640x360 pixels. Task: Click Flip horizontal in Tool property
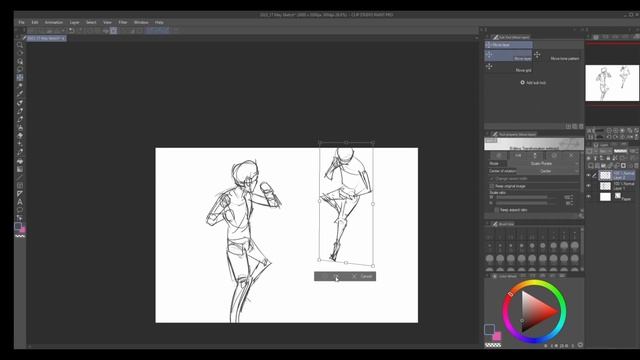(x=518, y=156)
